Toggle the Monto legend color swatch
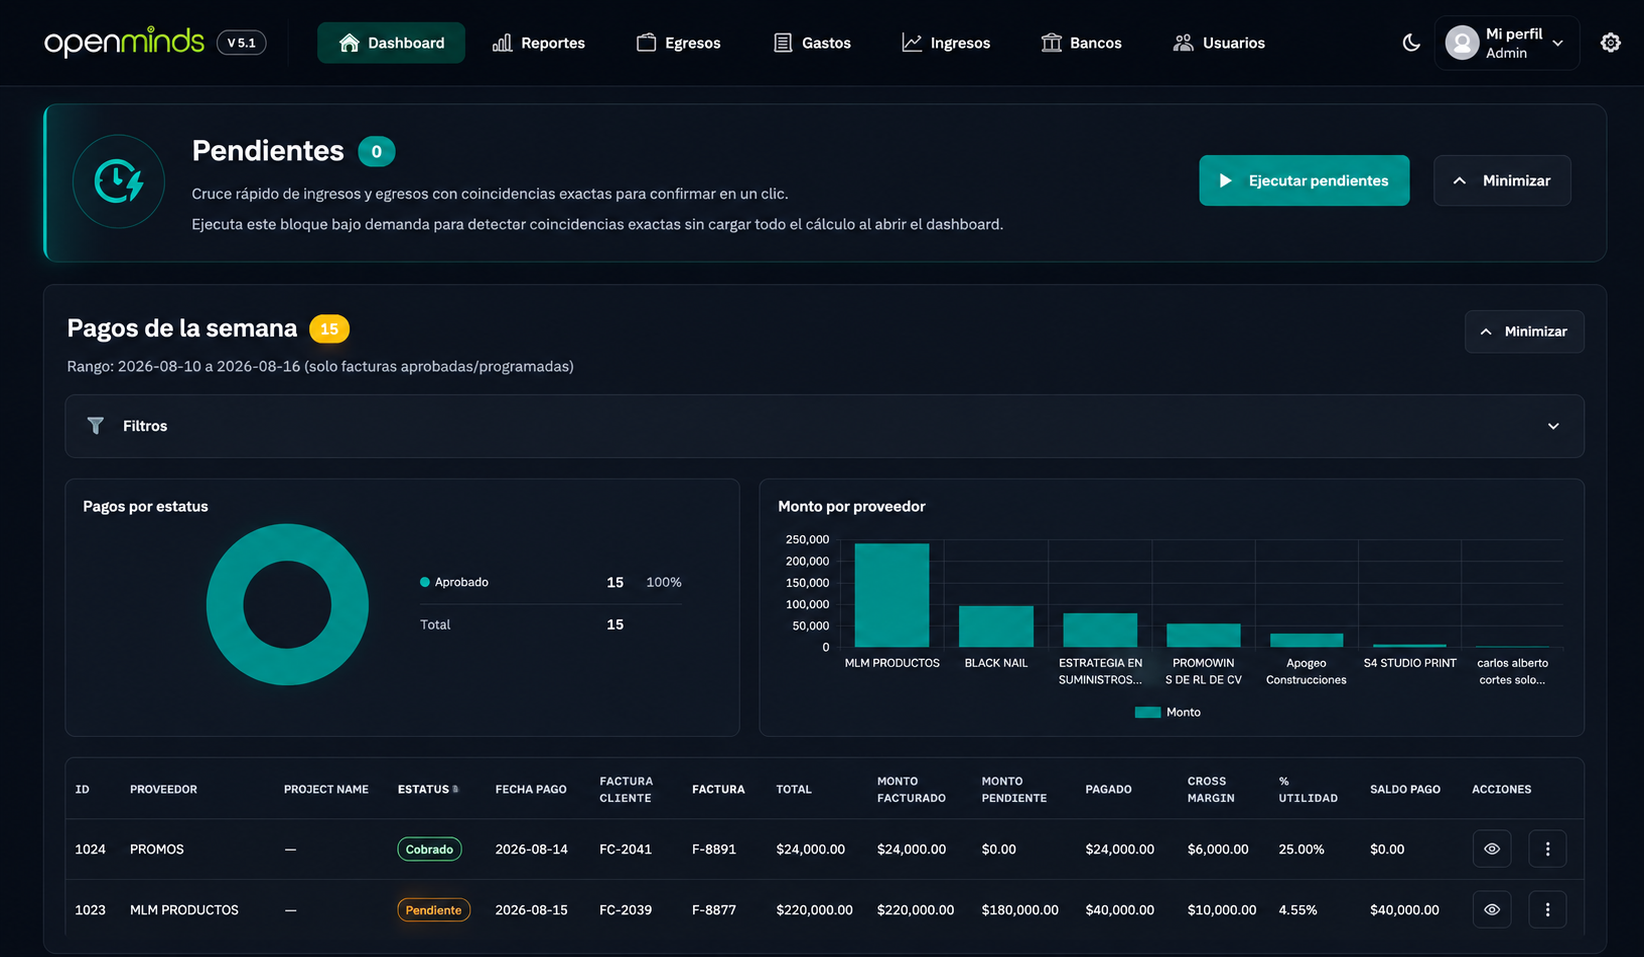Image resolution: width=1644 pixels, height=957 pixels. [1147, 712]
